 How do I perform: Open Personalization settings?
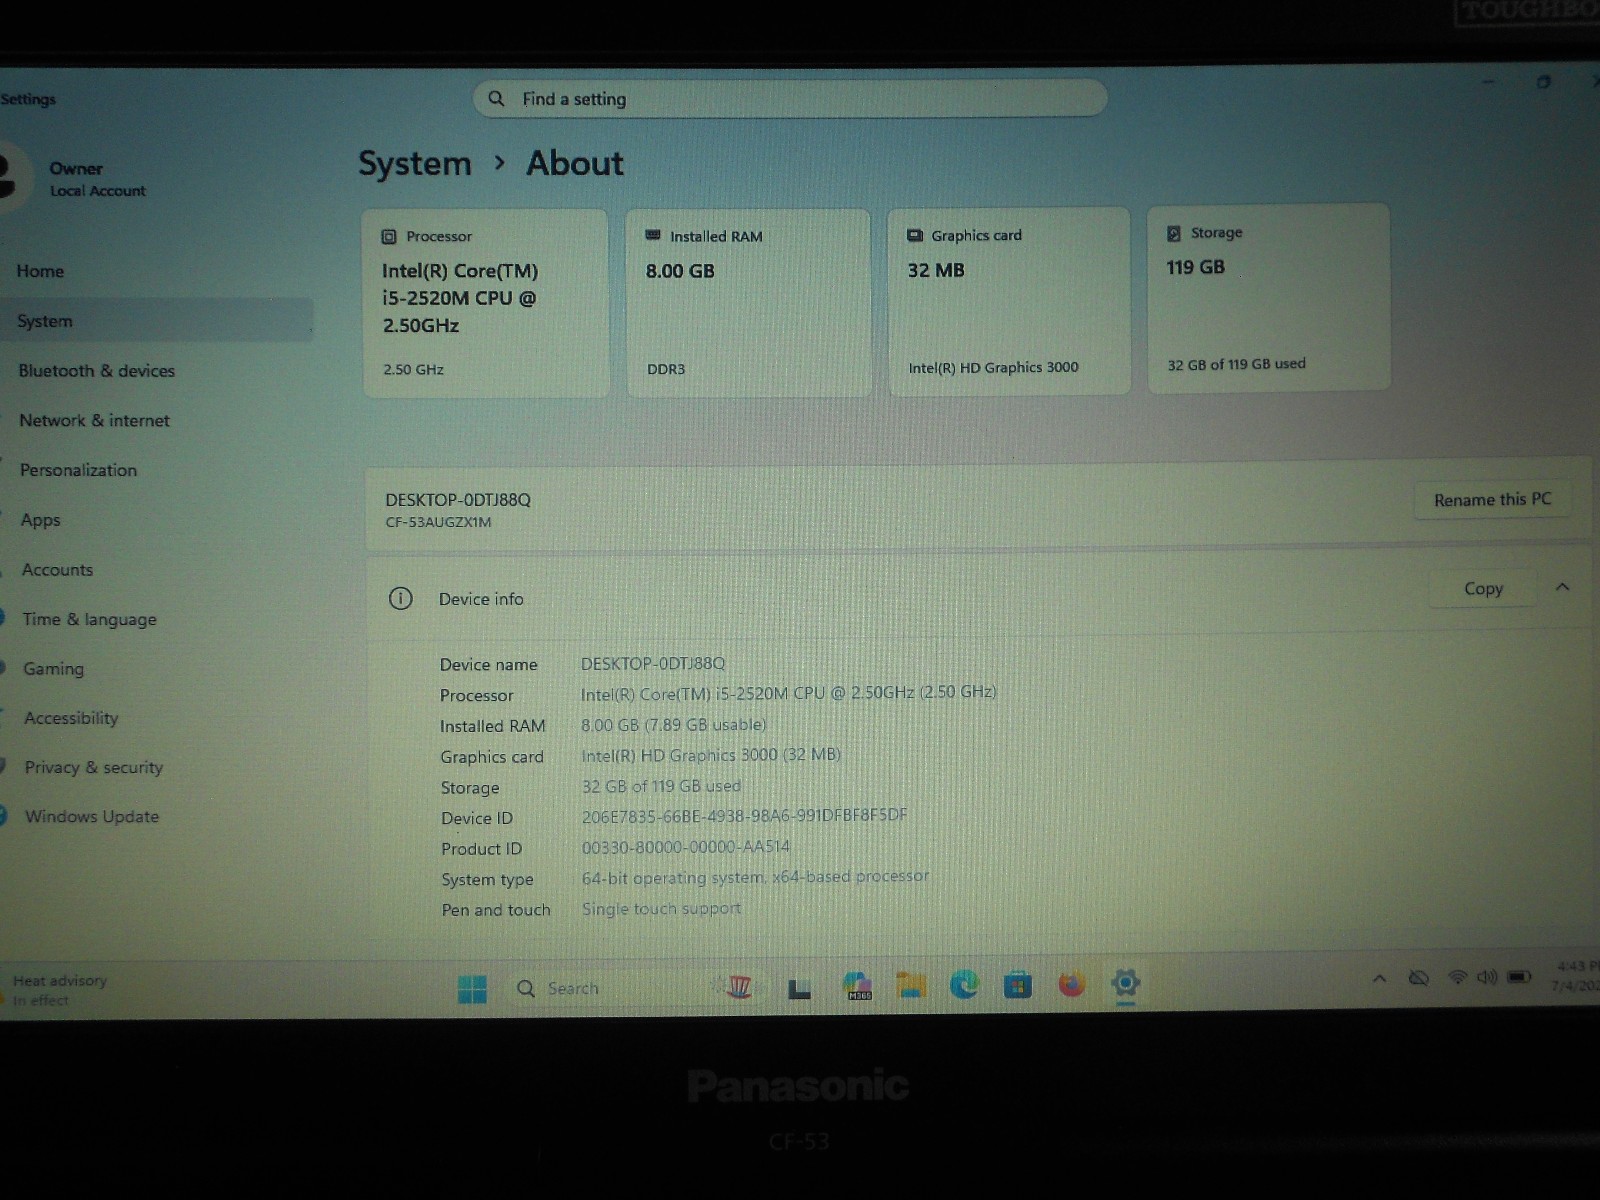pos(78,470)
